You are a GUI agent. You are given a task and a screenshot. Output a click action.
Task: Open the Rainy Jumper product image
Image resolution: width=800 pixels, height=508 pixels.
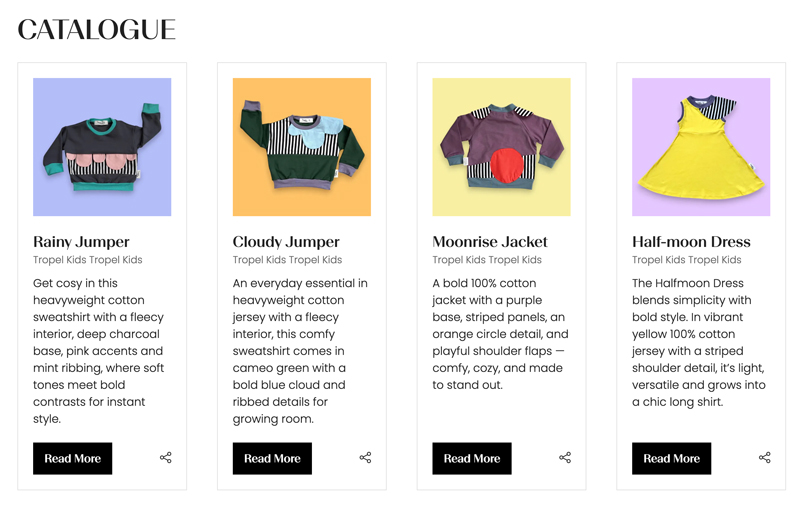[102, 147]
